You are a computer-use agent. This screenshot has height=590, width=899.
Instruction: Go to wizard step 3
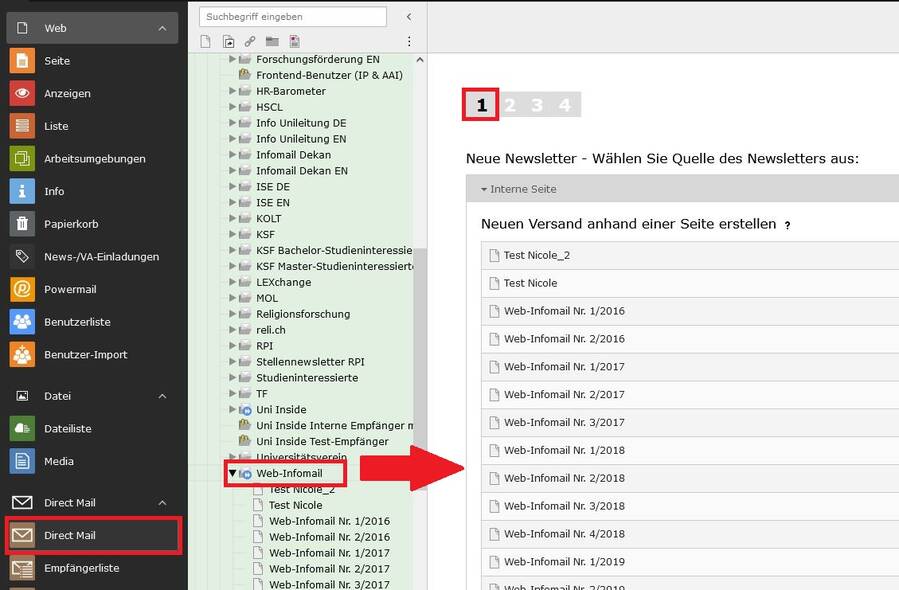[x=537, y=105]
